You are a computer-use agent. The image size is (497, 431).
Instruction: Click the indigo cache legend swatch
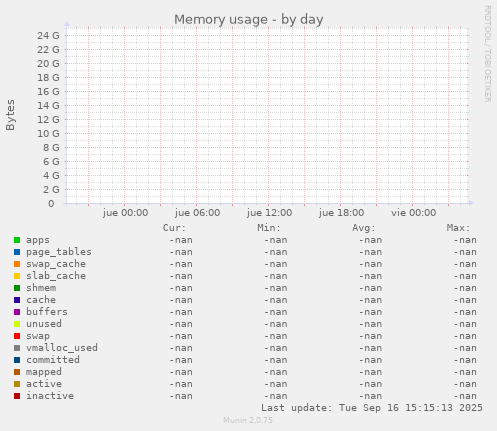pos(17,300)
